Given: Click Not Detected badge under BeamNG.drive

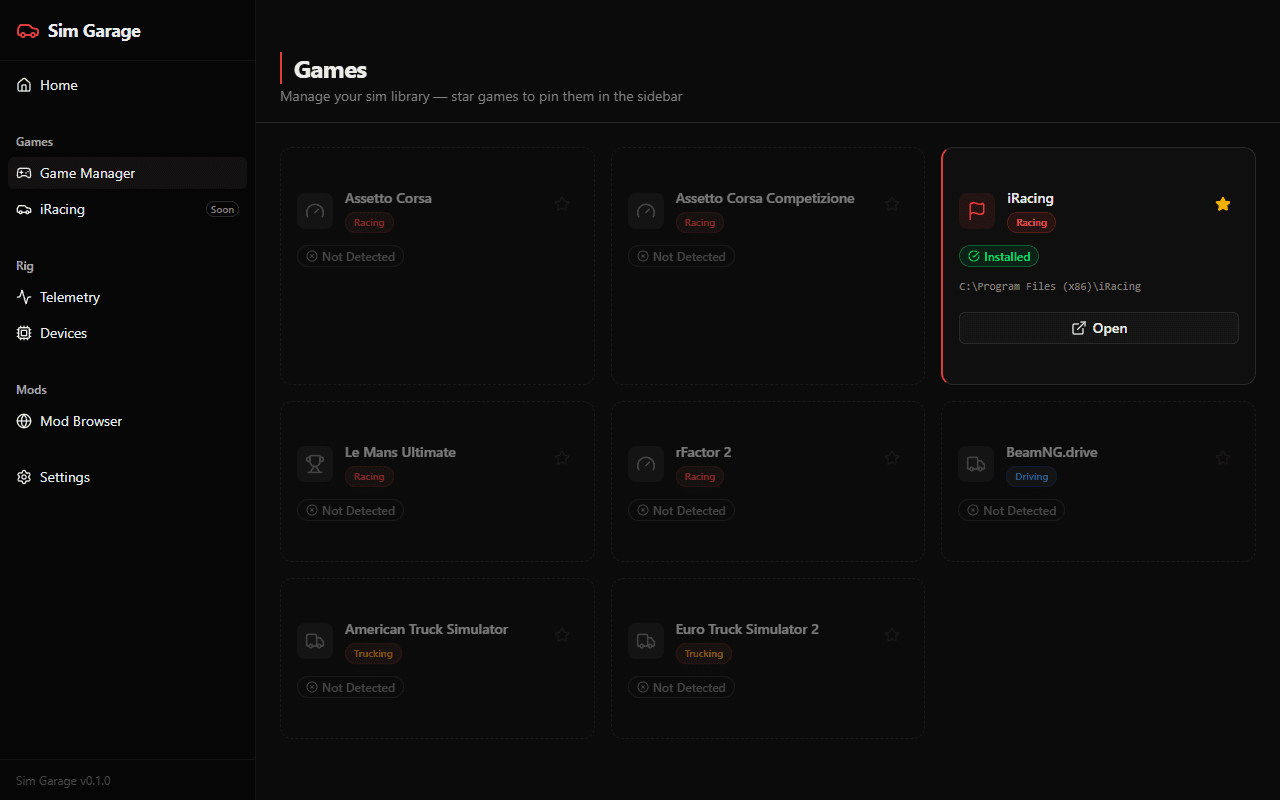Looking at the screenshot, I should pos(1011,511).
